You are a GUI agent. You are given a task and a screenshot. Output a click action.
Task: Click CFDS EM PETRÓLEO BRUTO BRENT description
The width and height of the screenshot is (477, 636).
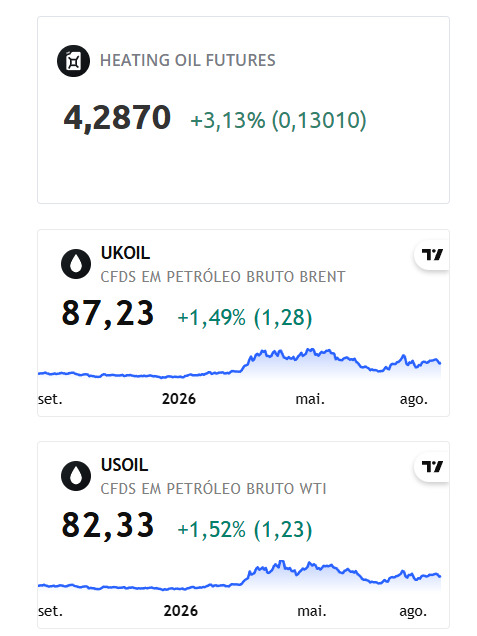[x=223, y=277]
